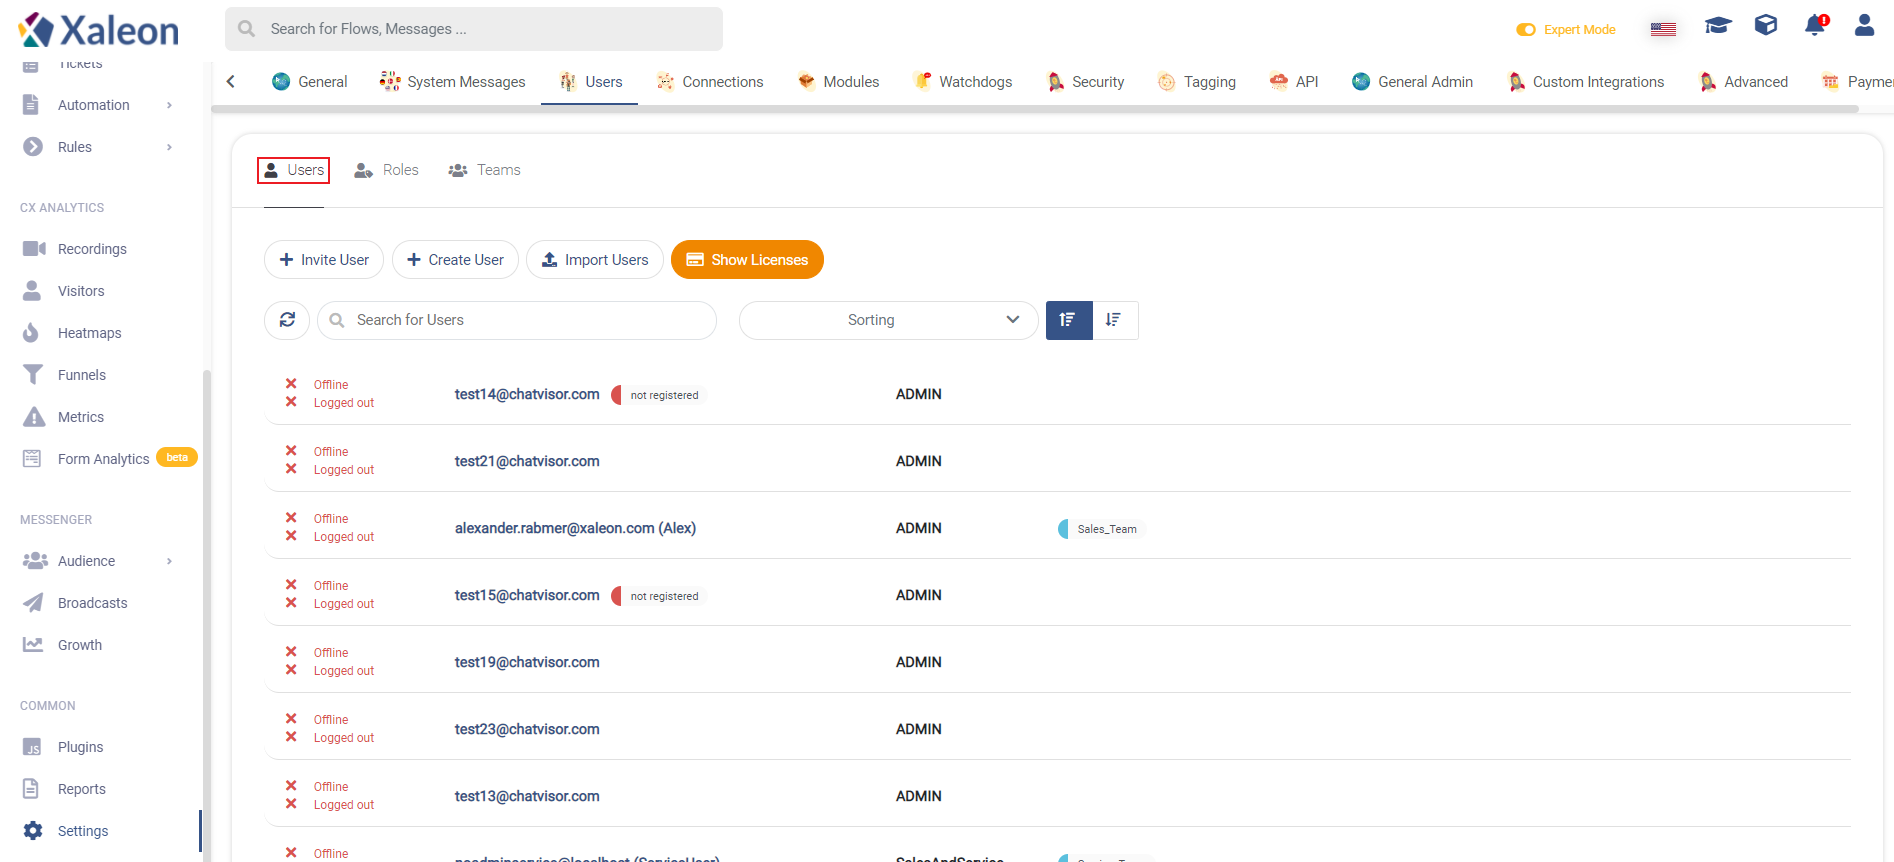The width and height of the screenshot is (1894, 862).
Task: Click the Plugins JS icon
Action: 32,747
